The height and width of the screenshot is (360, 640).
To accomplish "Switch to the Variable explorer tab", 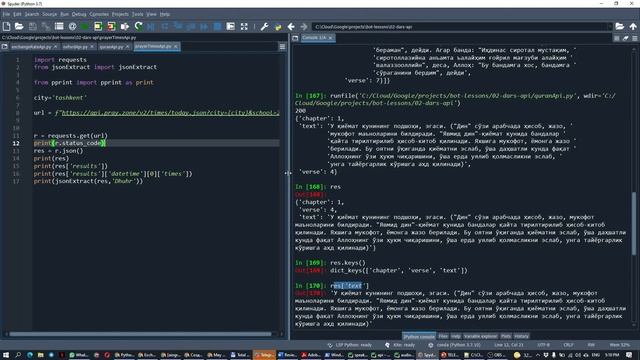I will tap(480, 336).
